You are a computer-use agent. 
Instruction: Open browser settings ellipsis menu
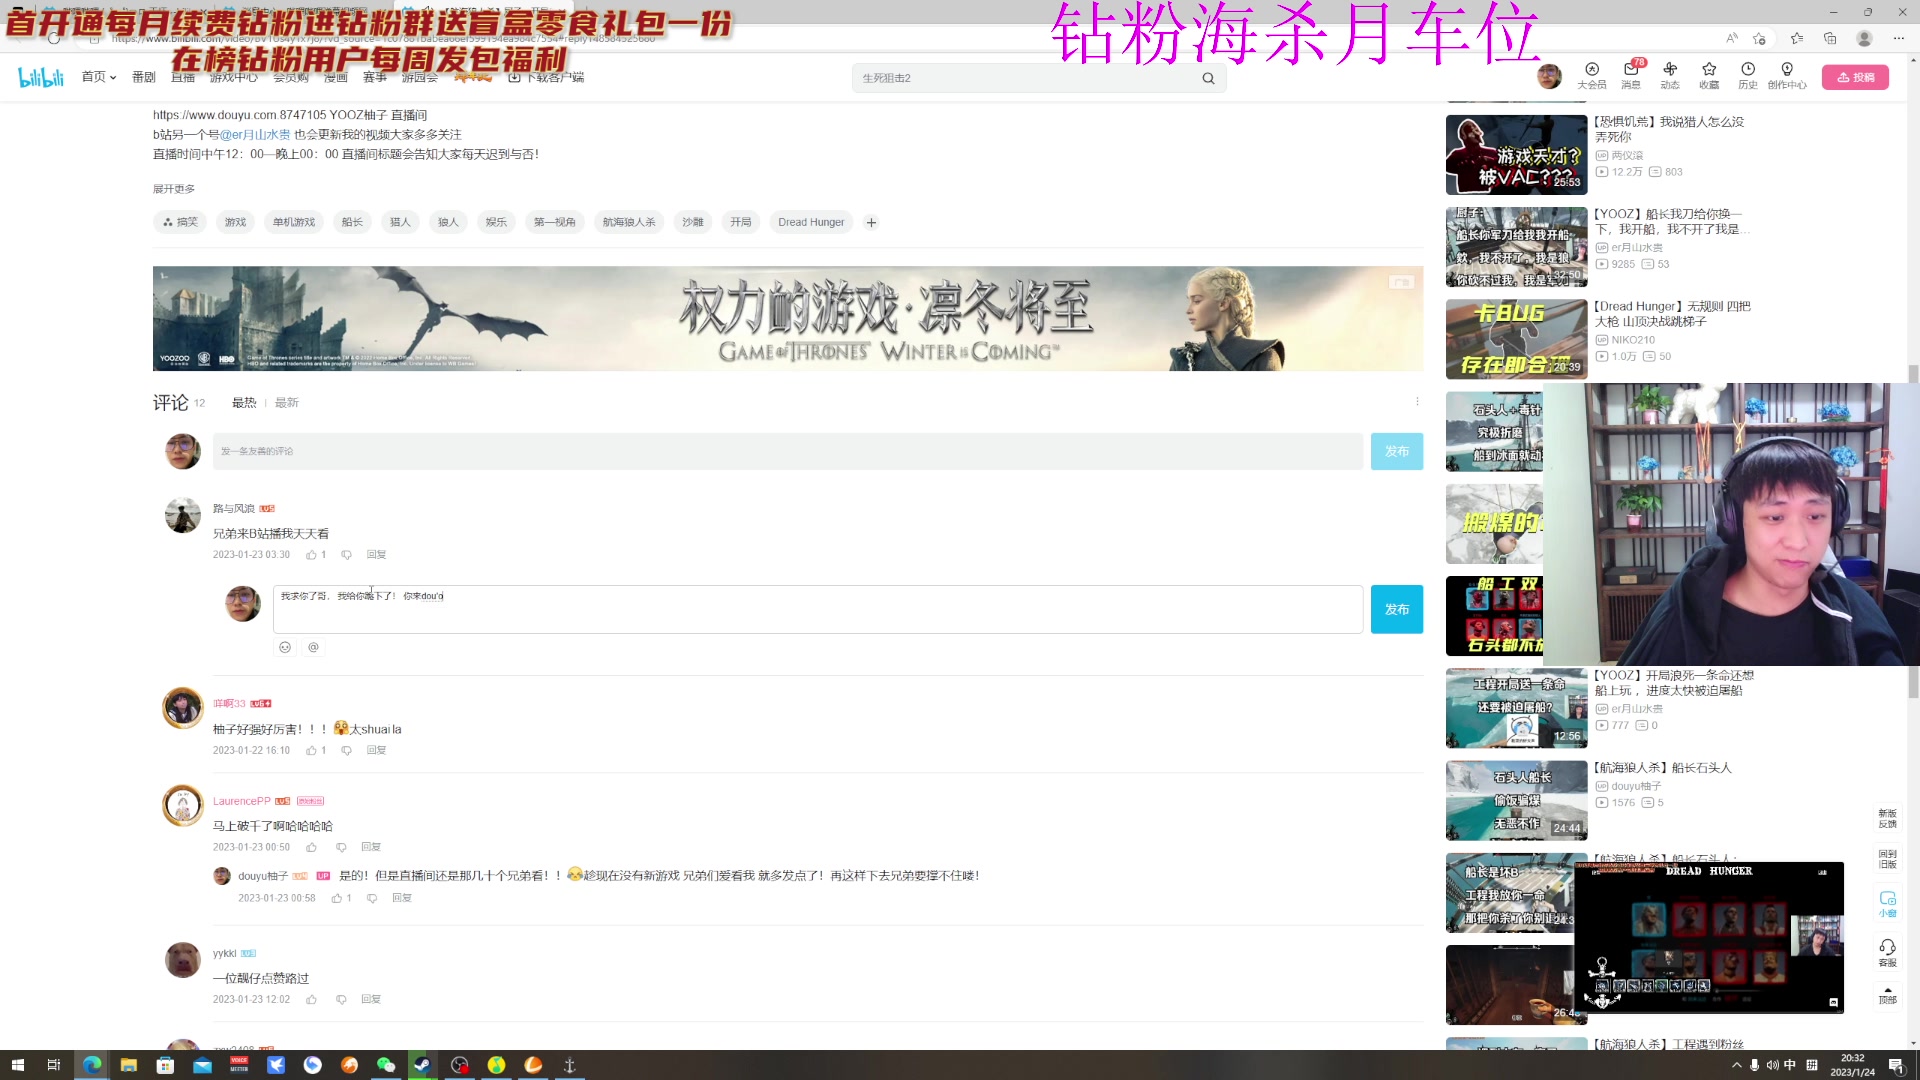pos(1899,38)
